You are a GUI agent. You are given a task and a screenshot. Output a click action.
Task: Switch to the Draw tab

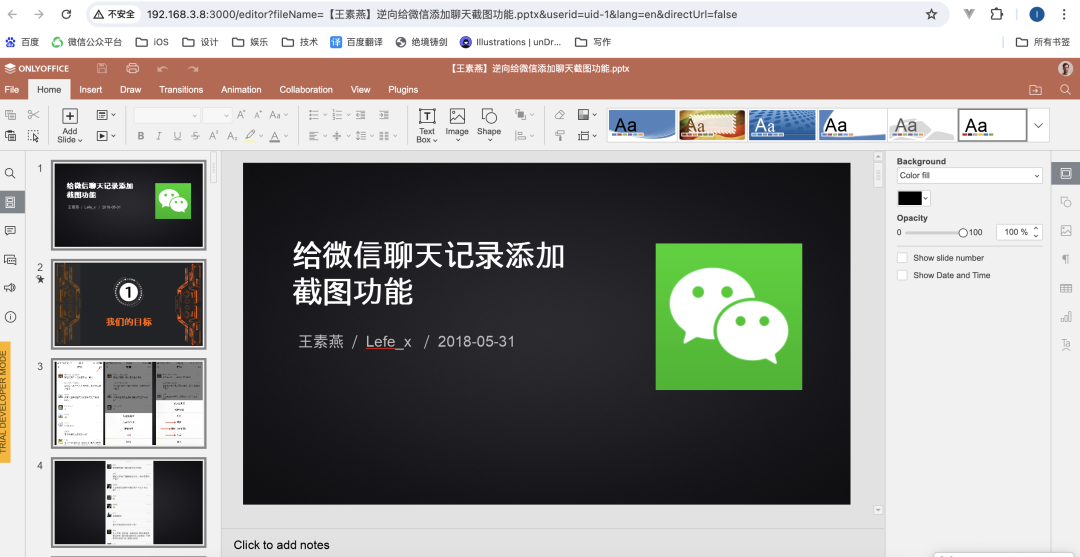click(x=130, y=90)
